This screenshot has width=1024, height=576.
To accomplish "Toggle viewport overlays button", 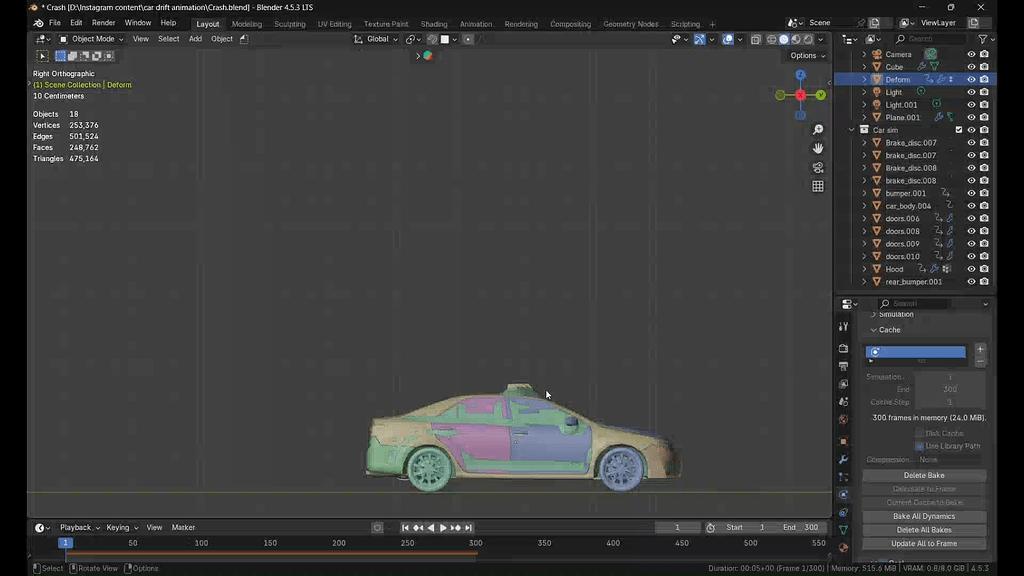I will [x=728, y=39].
